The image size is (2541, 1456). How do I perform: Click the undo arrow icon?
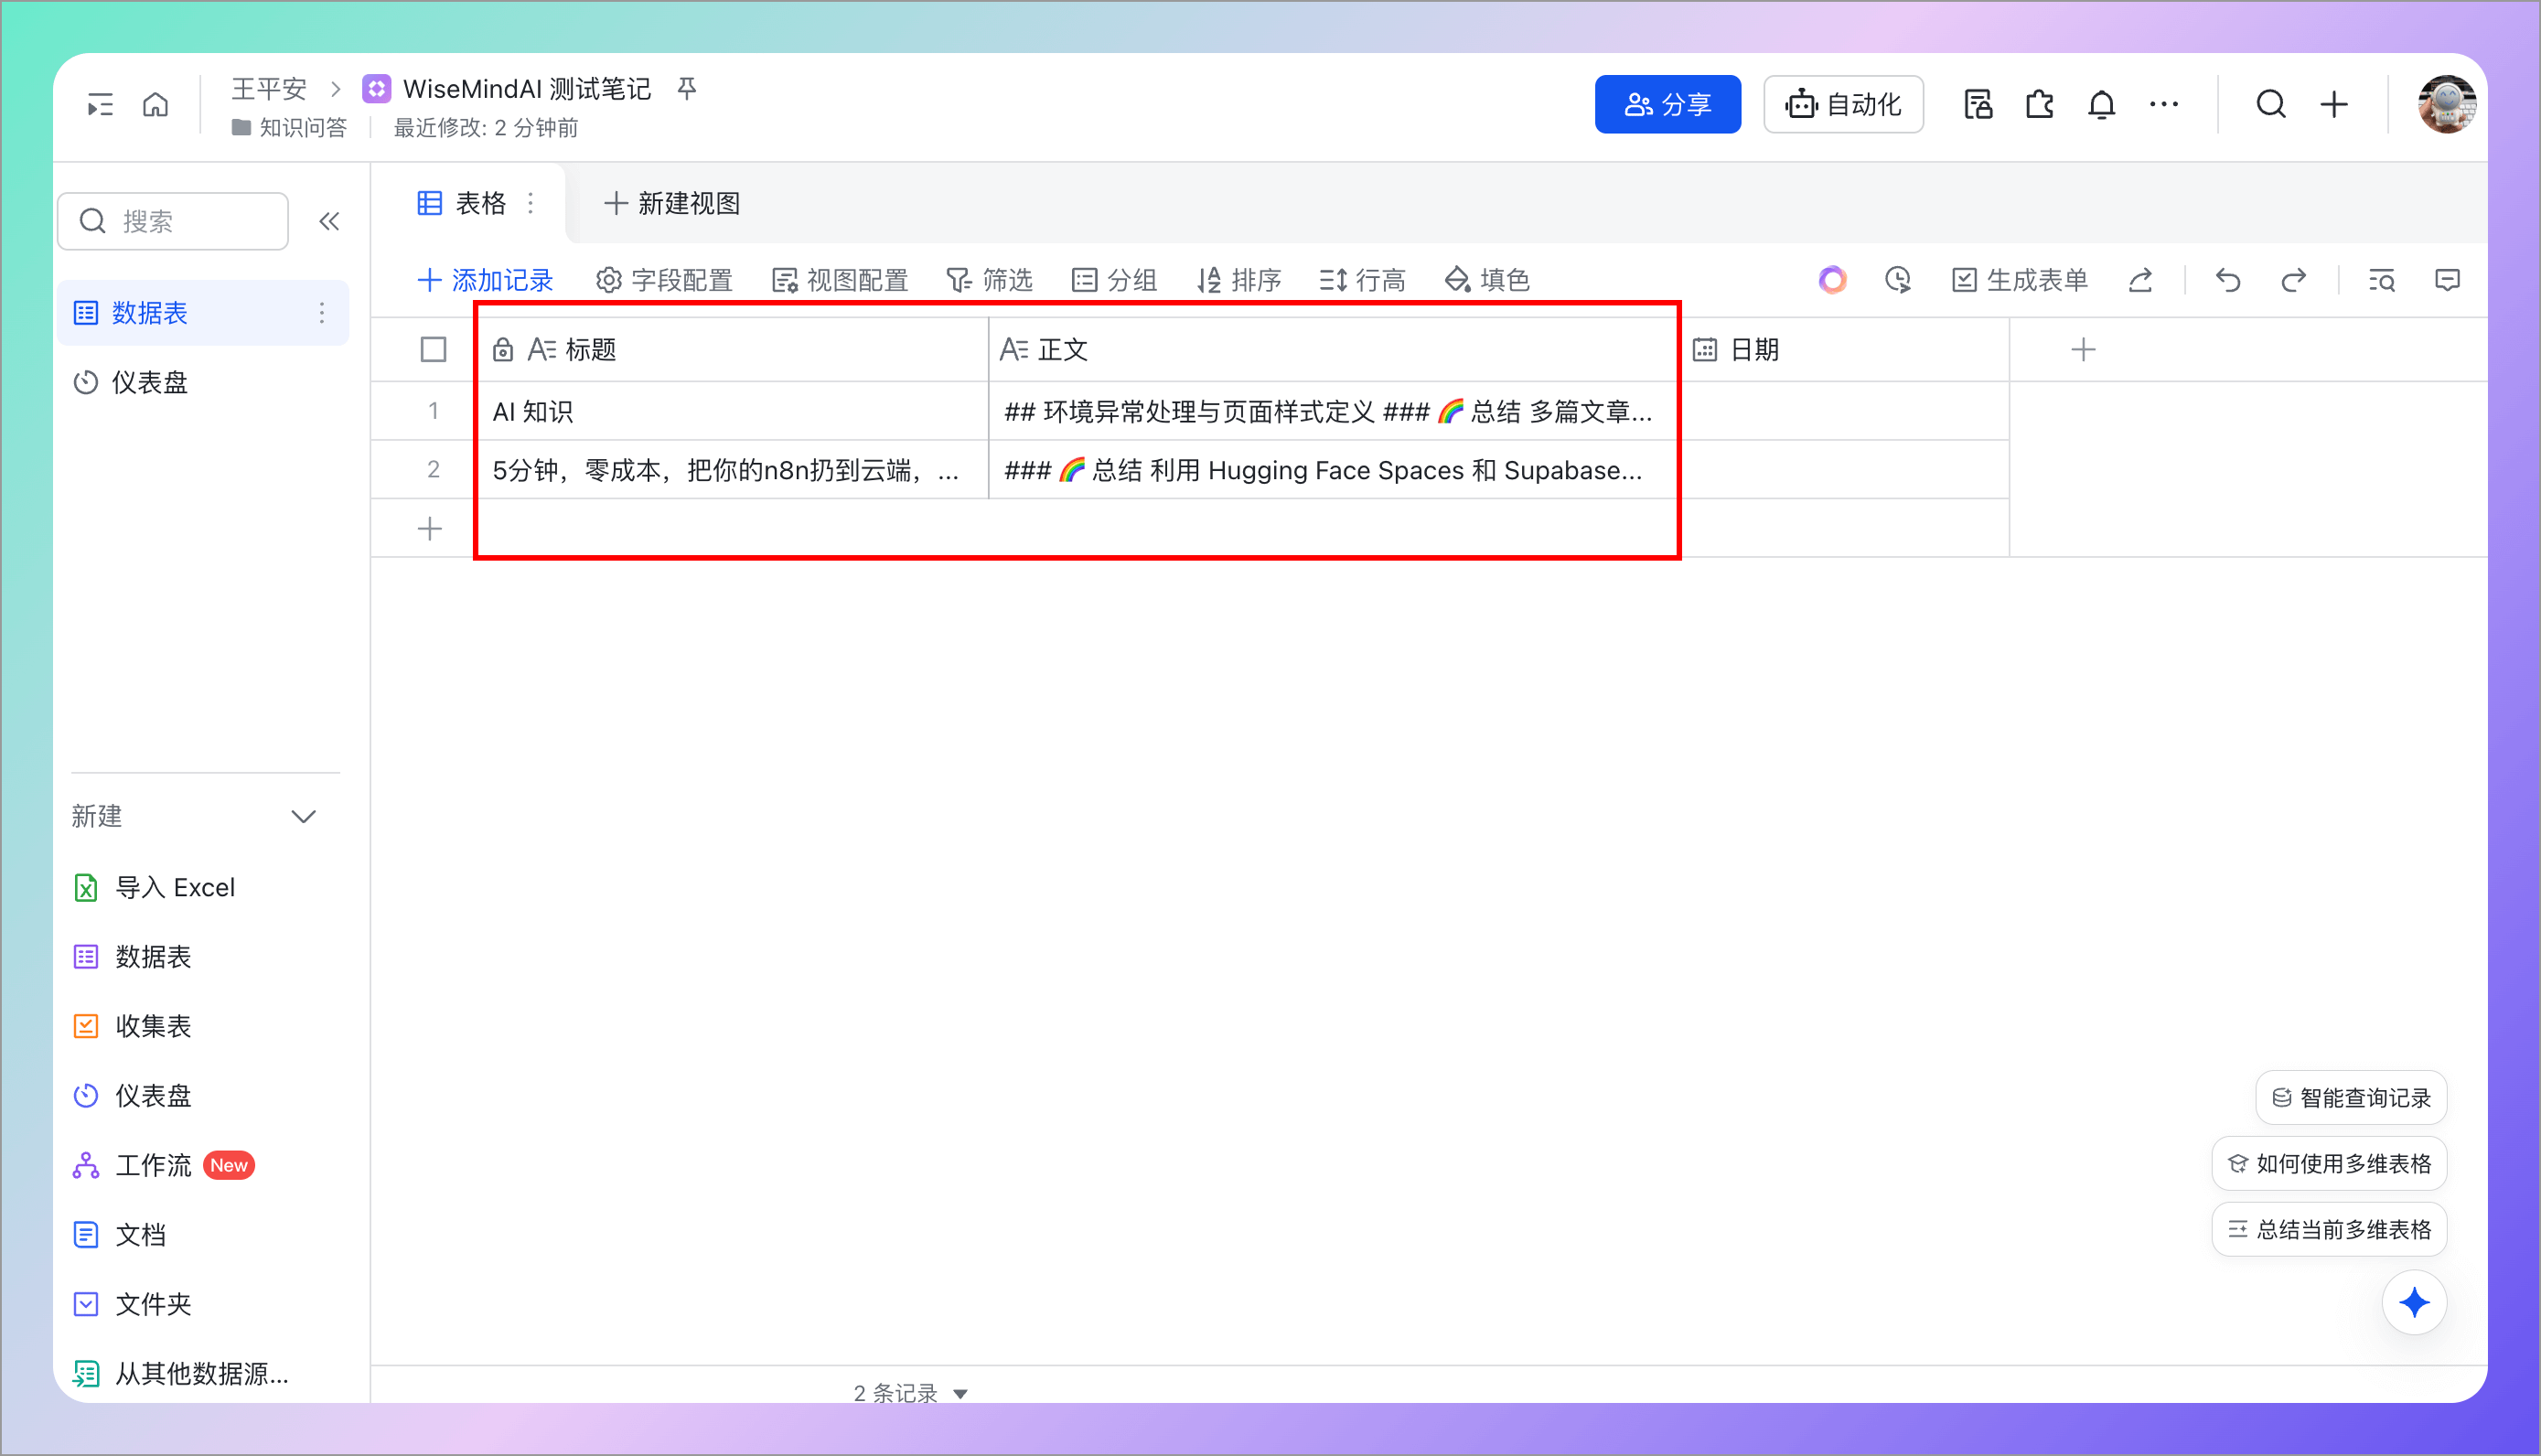point(2227,280)
